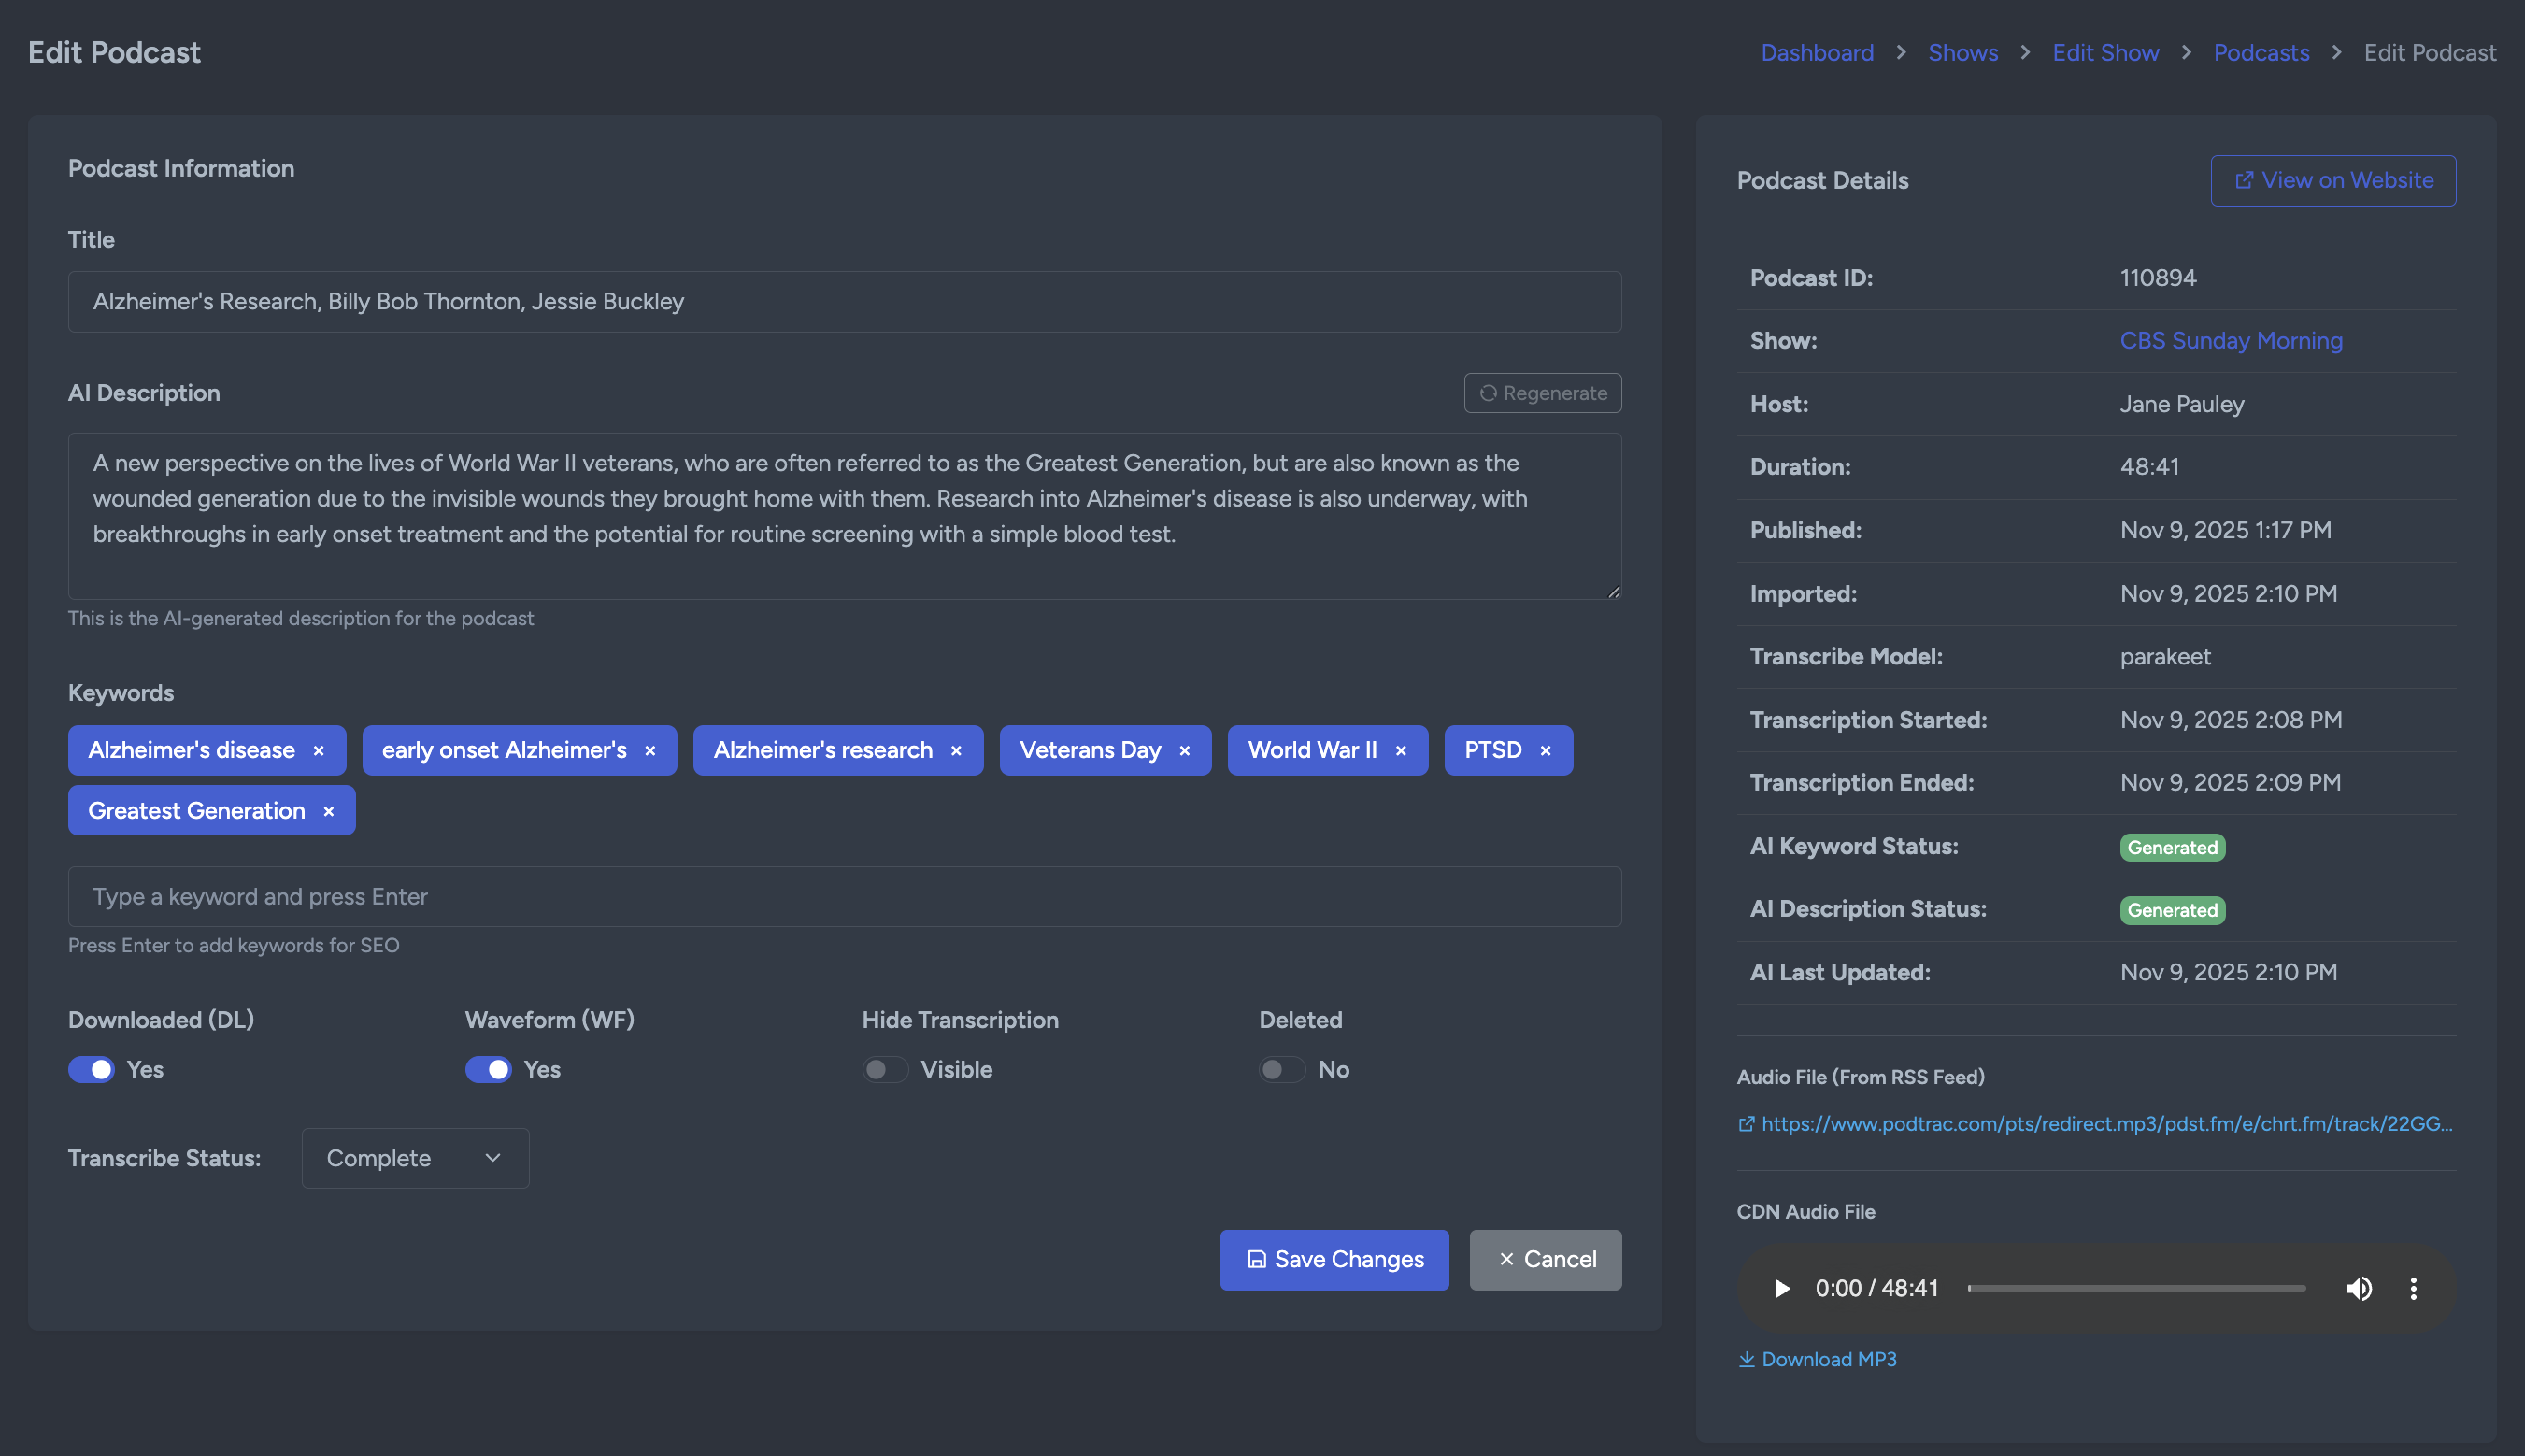Mute the audio player volume
Screen dimensions: 2525x1456
[2358, 1288]
